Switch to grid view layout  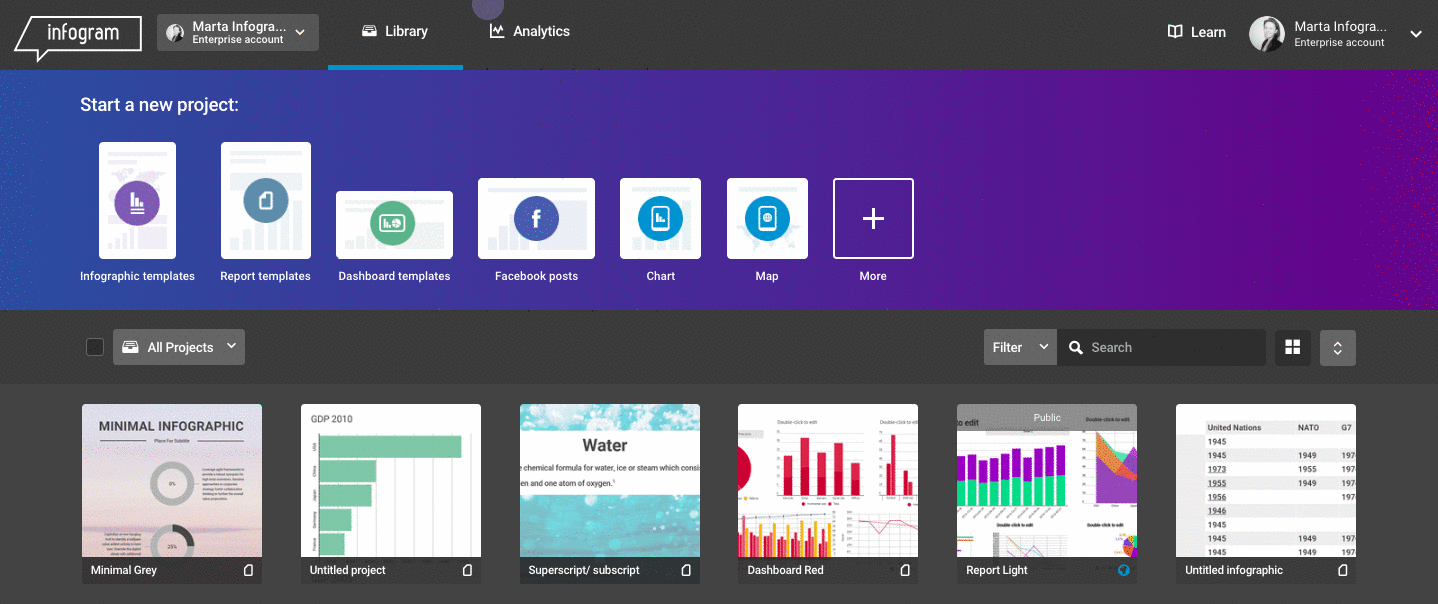[1293, 347]
